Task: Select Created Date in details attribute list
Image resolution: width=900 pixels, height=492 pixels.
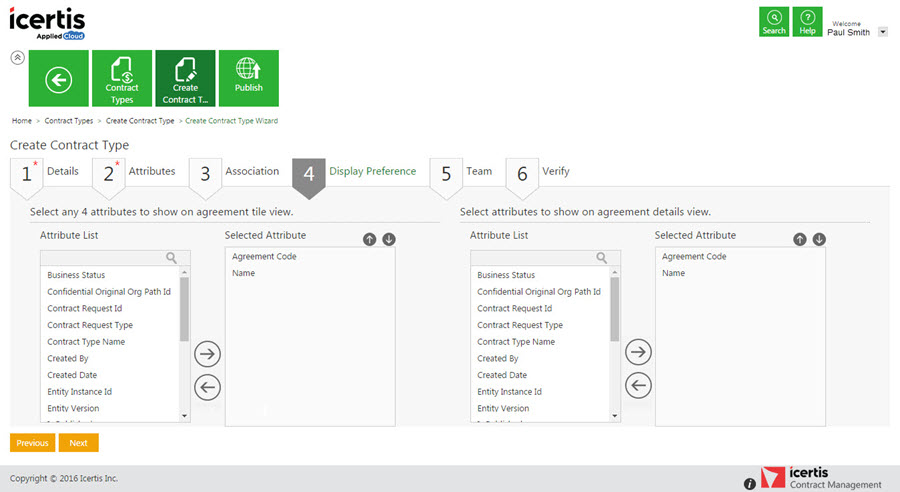Action: coord(500,375)
